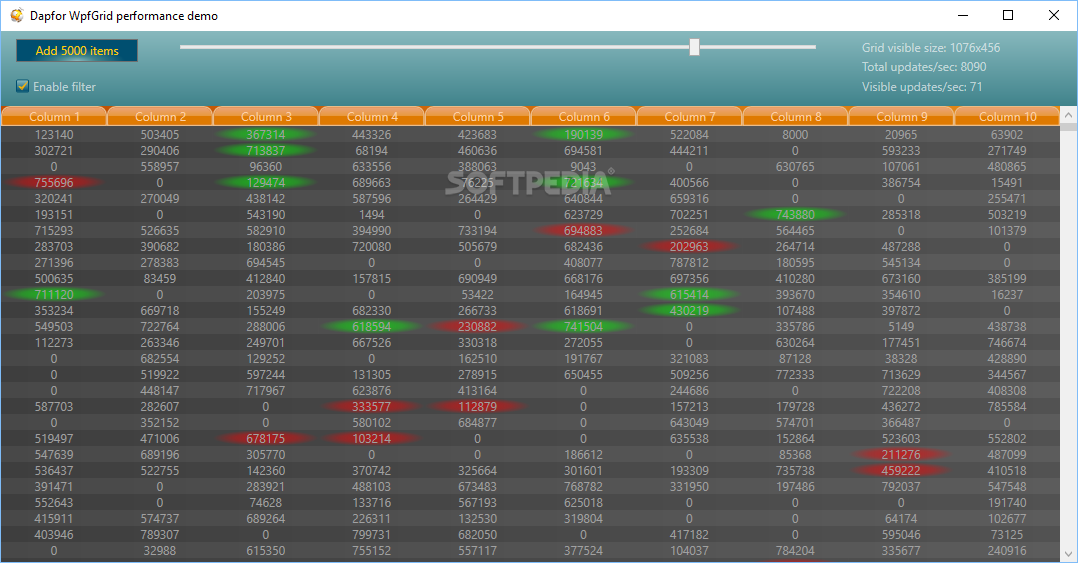
Task: Select red cell 103214
Action: (372, 439)
